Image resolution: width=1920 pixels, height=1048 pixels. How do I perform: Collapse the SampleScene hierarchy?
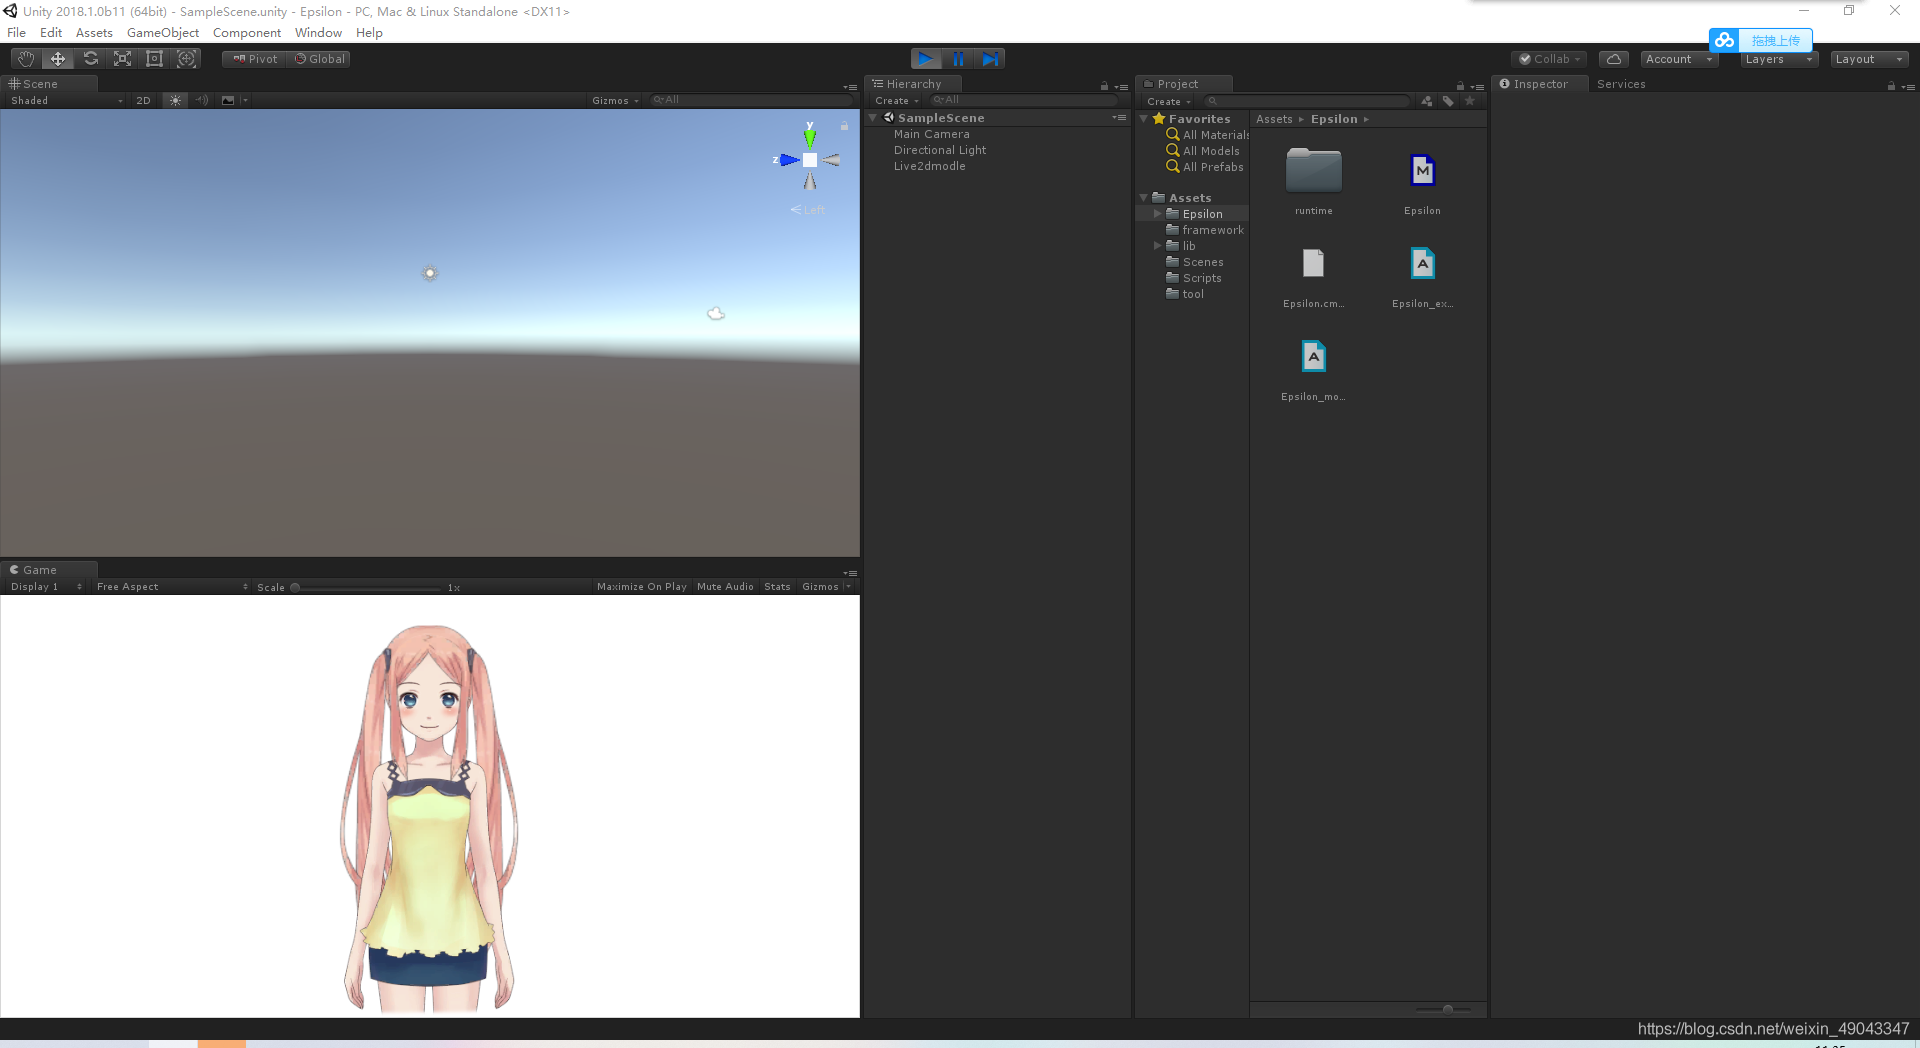(x=873, y=118)
